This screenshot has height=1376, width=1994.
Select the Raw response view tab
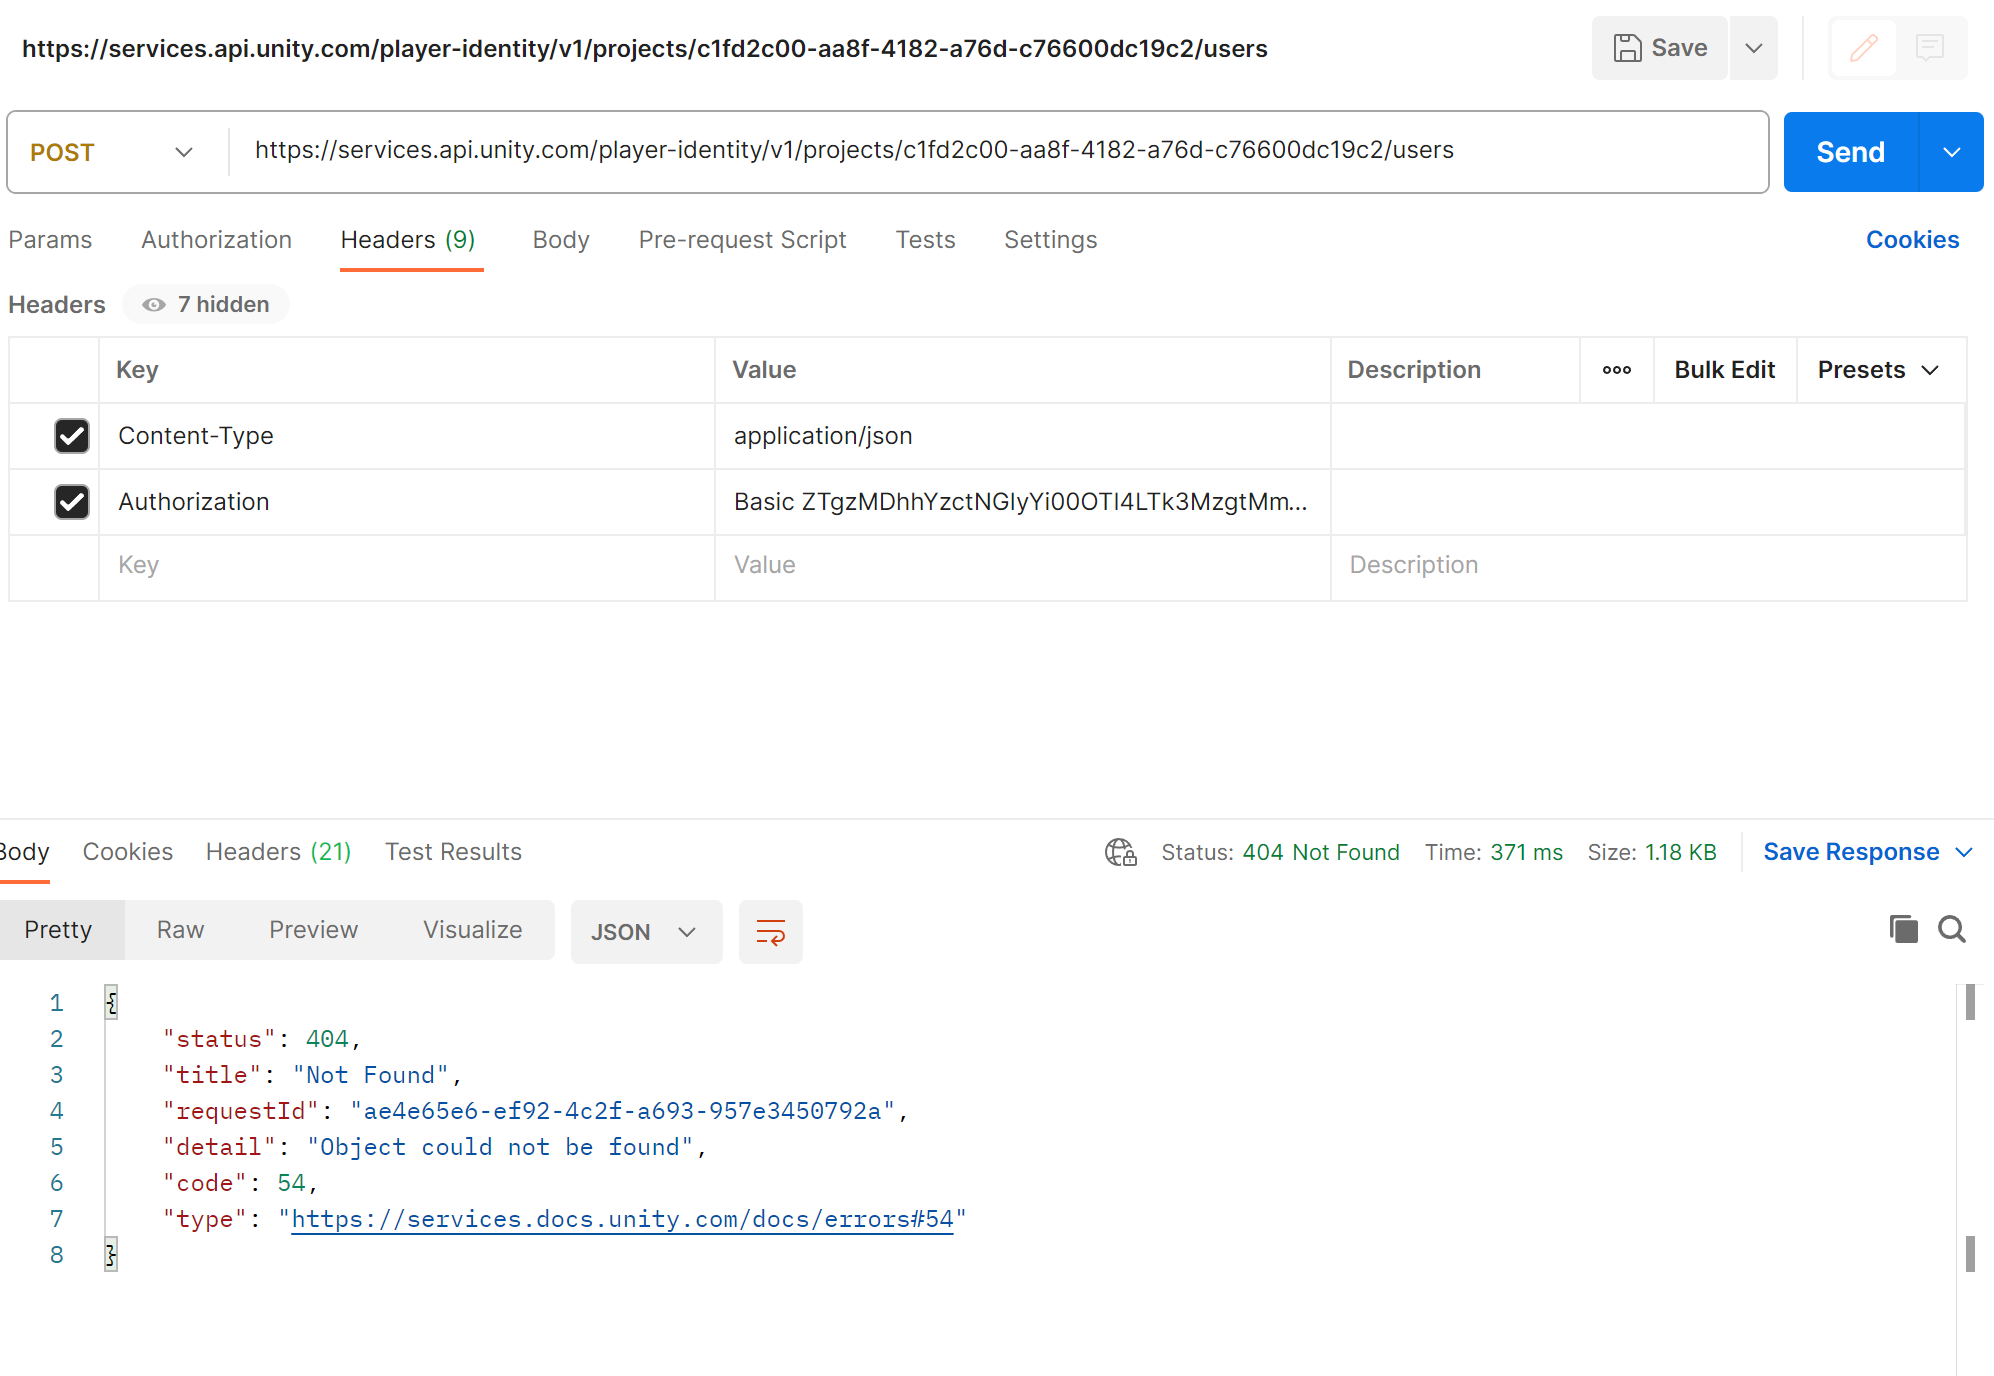point(180,930)
